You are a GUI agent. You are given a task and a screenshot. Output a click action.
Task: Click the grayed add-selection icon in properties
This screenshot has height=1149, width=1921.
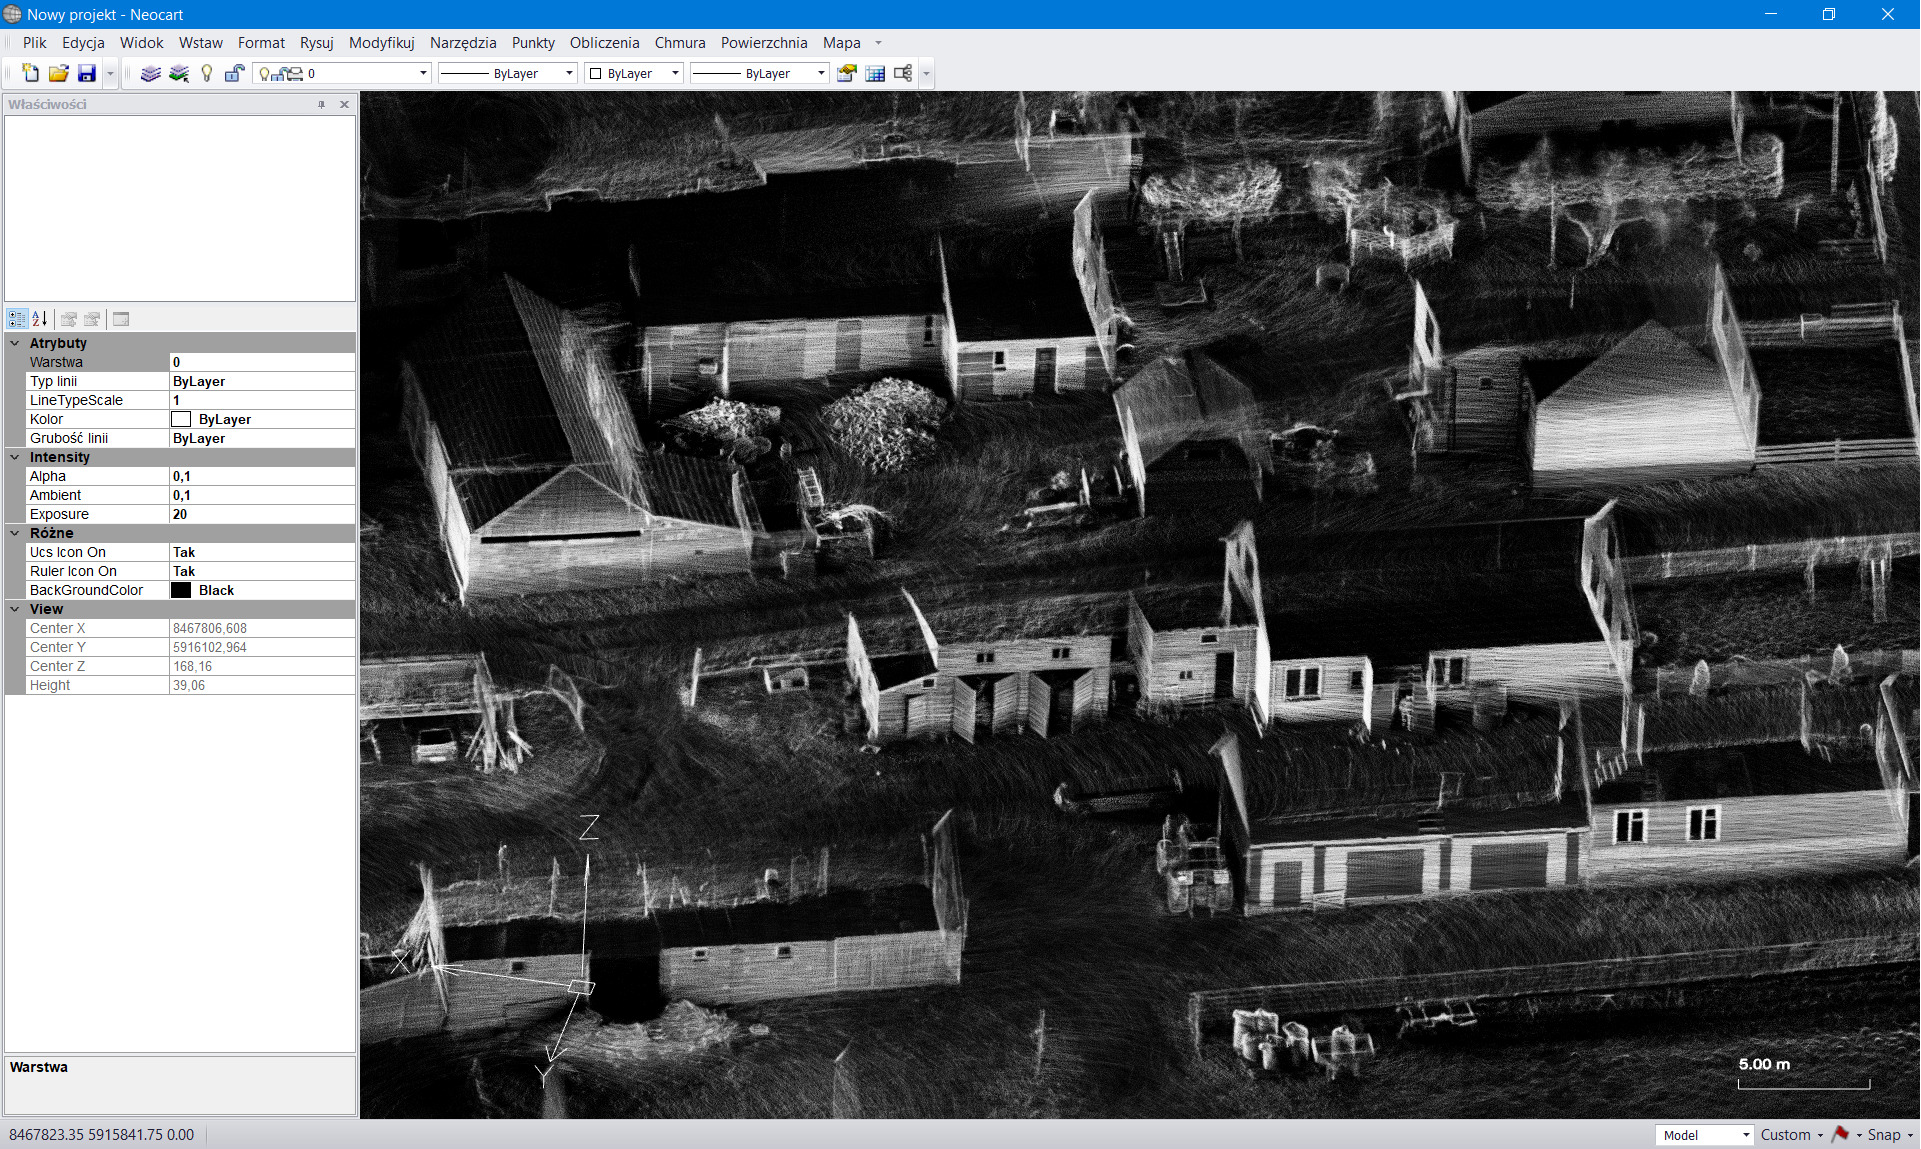[x=69, y=319]
